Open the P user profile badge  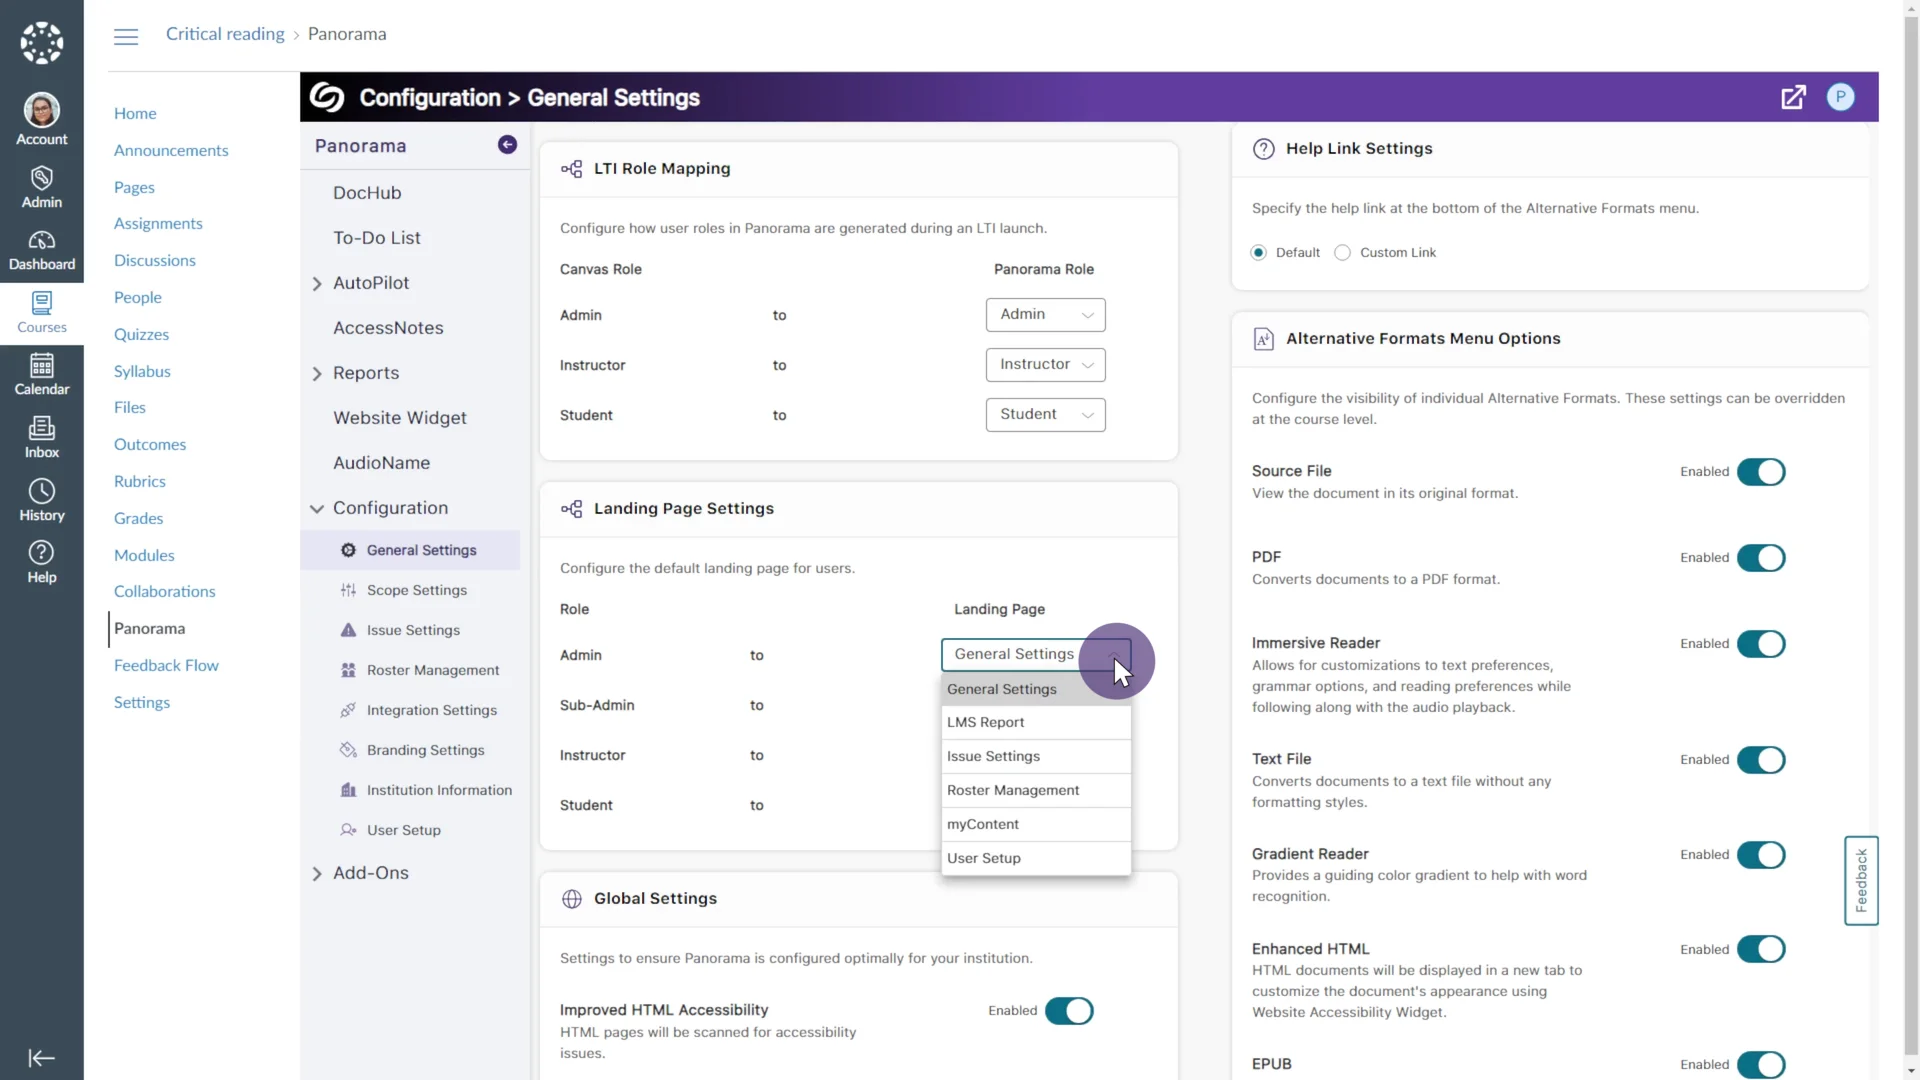click(1840, 97)
